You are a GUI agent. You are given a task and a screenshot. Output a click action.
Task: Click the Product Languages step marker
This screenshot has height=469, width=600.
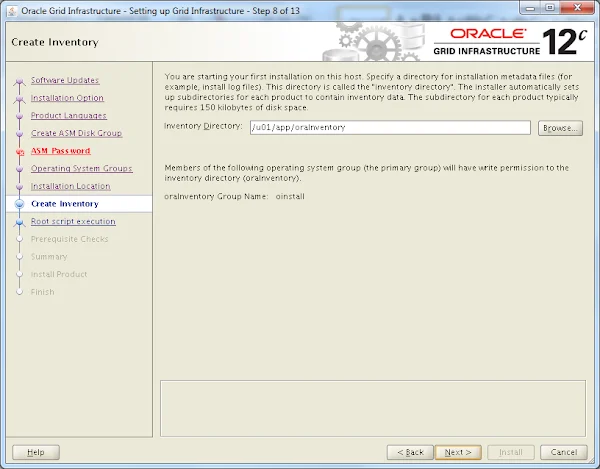pos(20,116)
